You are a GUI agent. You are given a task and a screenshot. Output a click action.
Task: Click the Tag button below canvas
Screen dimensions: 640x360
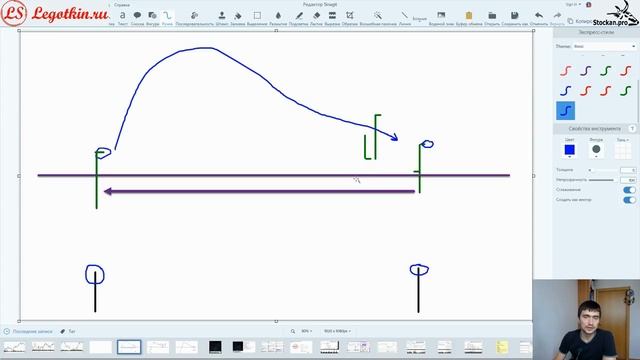pyautogui.click(x=68, y=331)
